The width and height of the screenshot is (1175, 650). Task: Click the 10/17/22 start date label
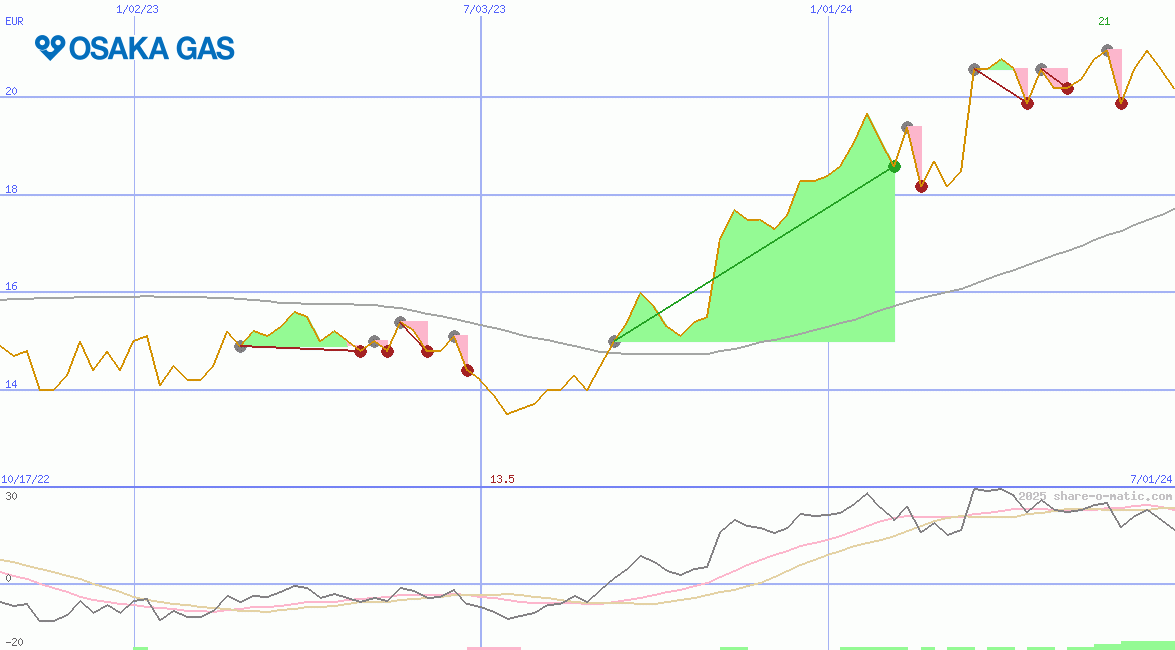click(x=25, y=480)
